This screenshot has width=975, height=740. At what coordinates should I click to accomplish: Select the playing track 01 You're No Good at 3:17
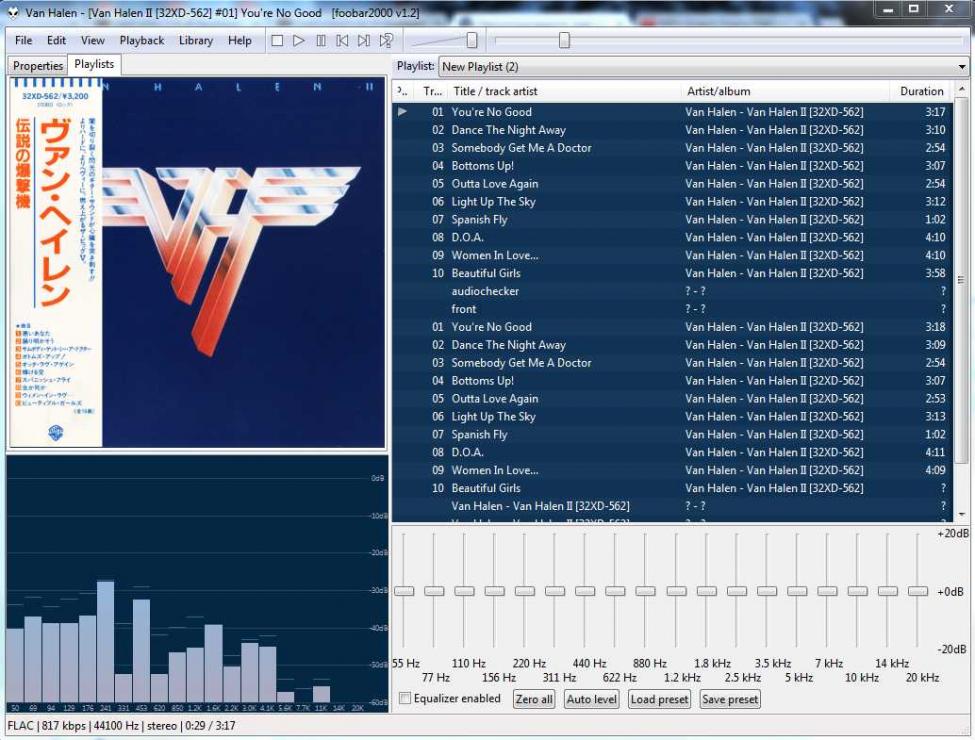click(x=672, y=112)
